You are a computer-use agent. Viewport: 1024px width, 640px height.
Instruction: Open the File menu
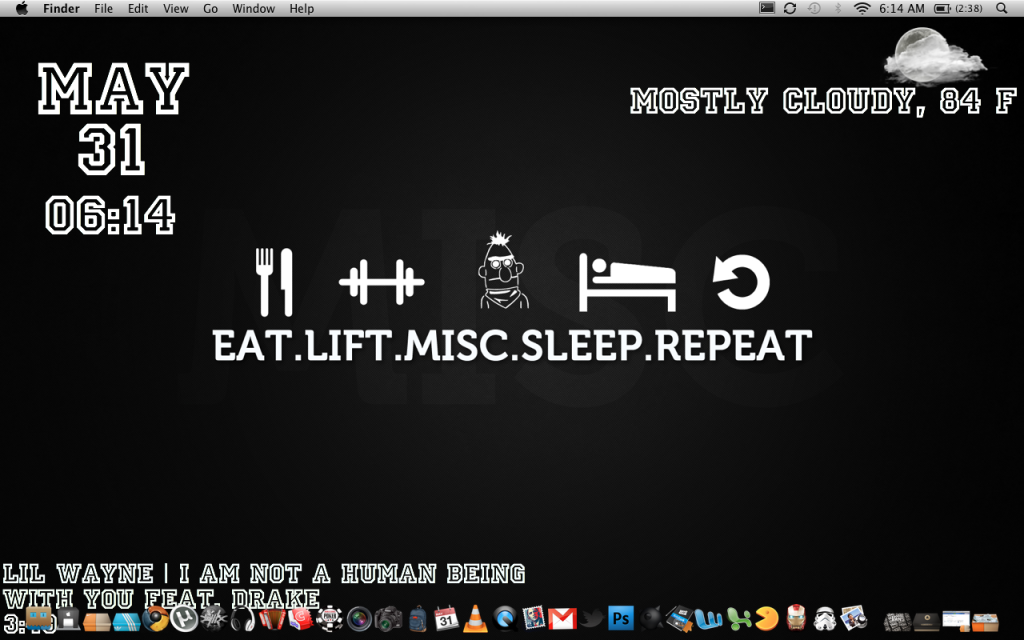coord(103,8)
